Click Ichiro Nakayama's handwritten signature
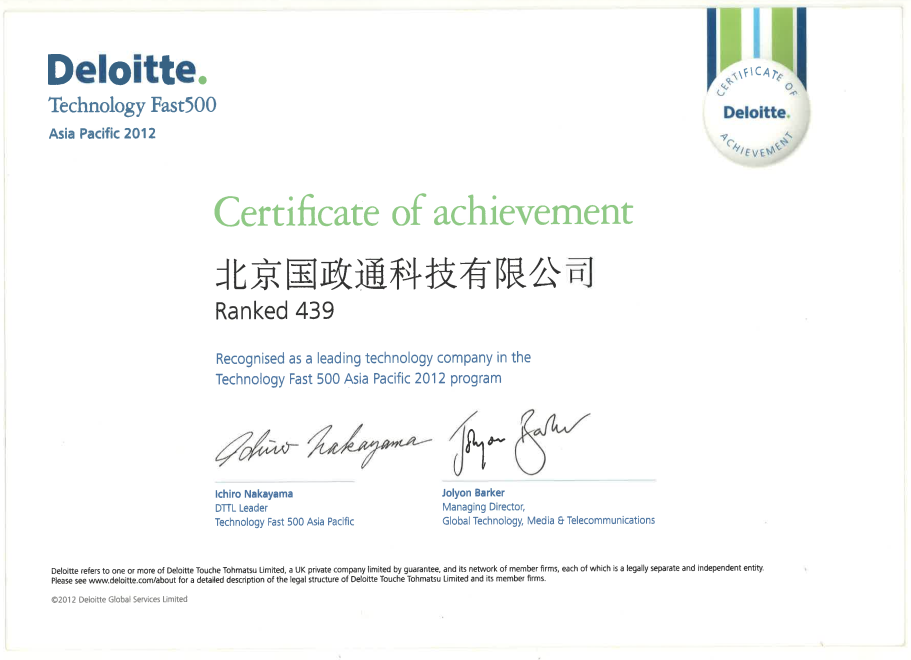Viewport: 911px width, 660px height. pyautogui.click(x=323, y=447)
